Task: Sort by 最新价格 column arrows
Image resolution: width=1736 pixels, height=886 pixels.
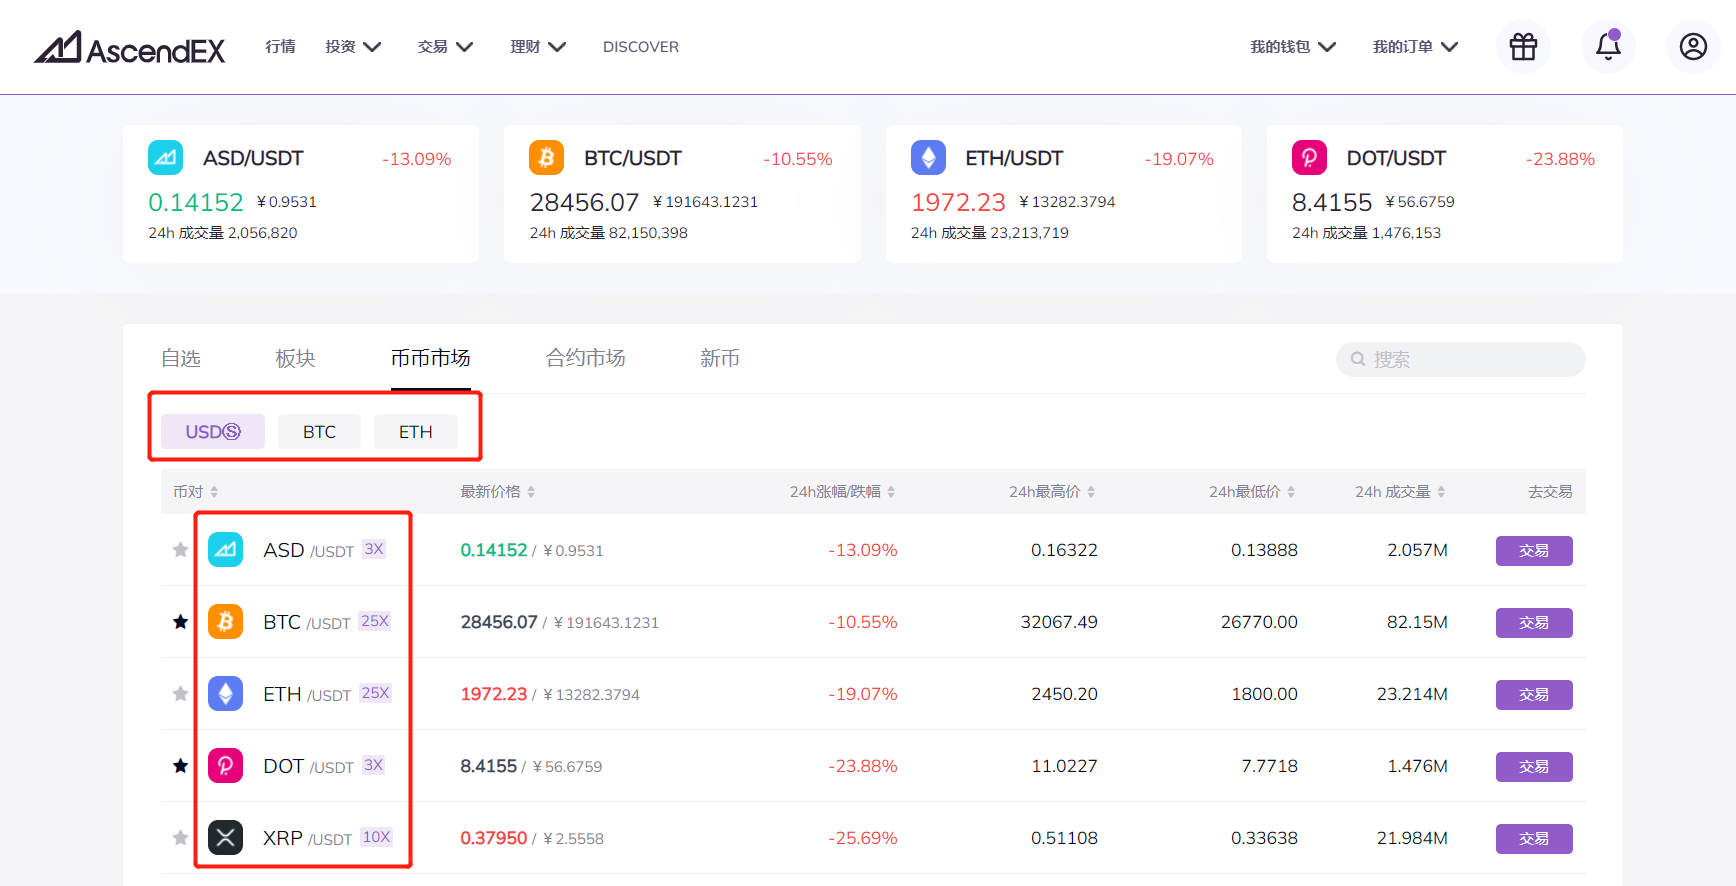Action: tap(531, 492)
